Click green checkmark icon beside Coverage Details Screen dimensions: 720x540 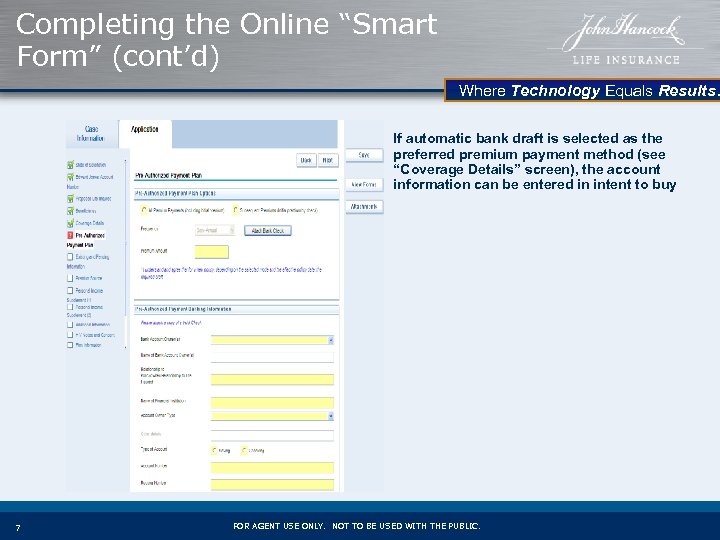70,223
